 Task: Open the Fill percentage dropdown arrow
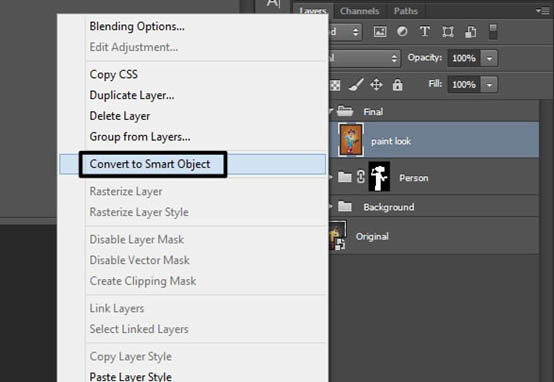[489, 85]
